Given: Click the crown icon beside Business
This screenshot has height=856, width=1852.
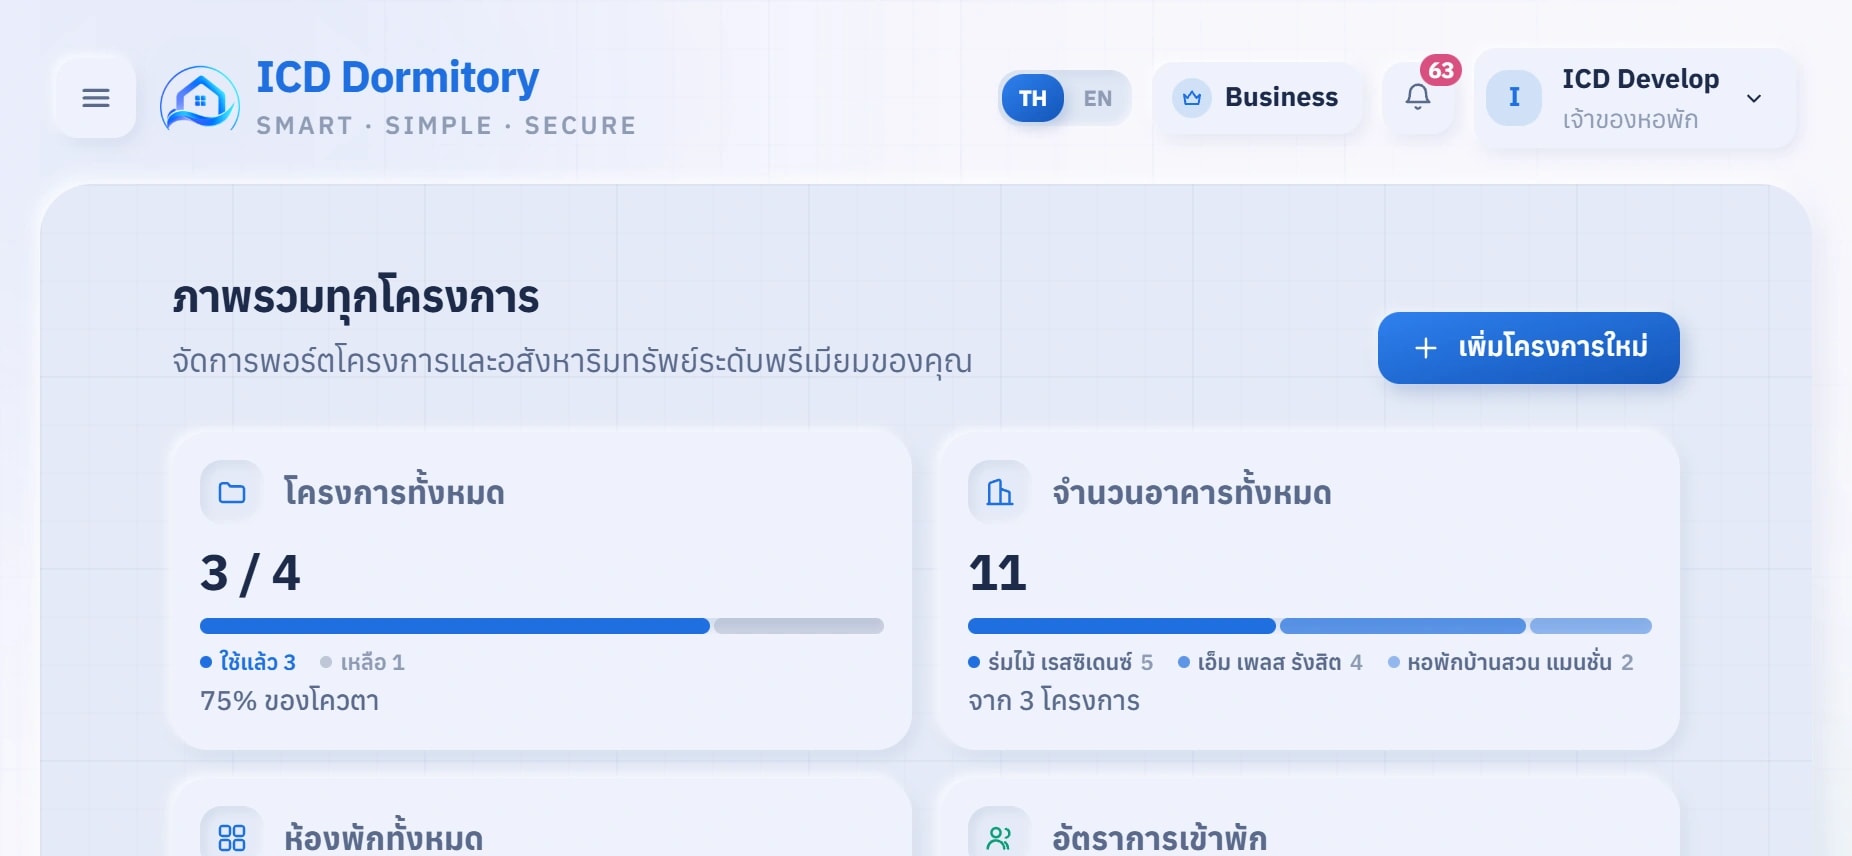Looking at the screenshot, I should 1192,98.
